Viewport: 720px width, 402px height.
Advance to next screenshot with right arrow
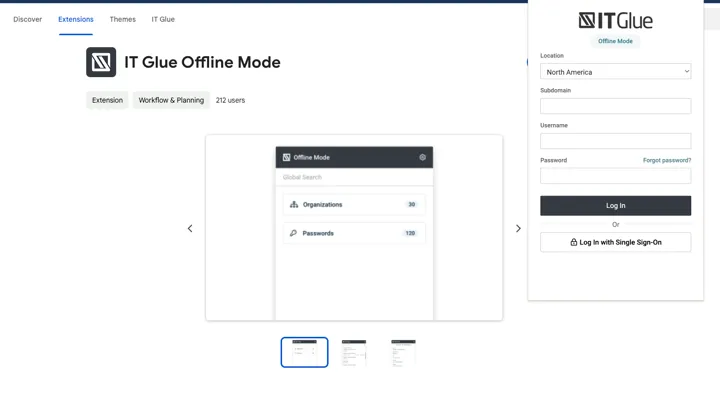point(518,228)
